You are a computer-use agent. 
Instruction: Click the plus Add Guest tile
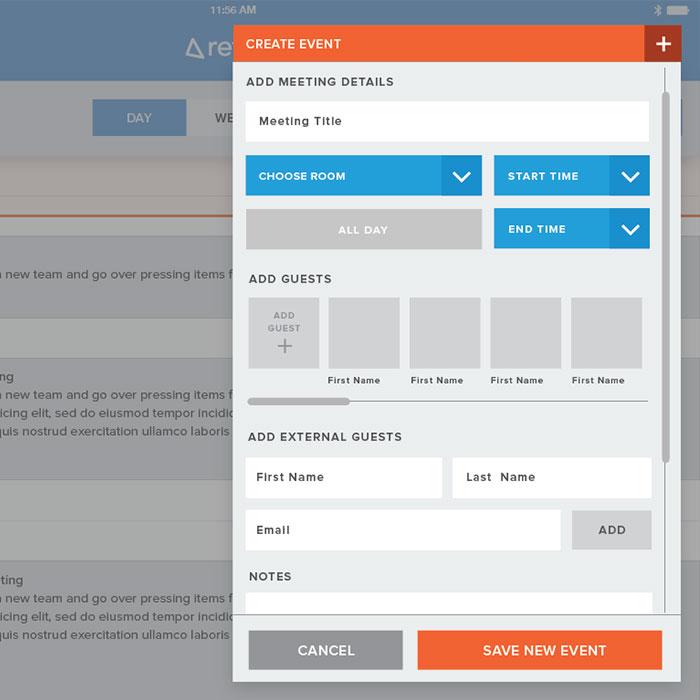pos(284,333)
